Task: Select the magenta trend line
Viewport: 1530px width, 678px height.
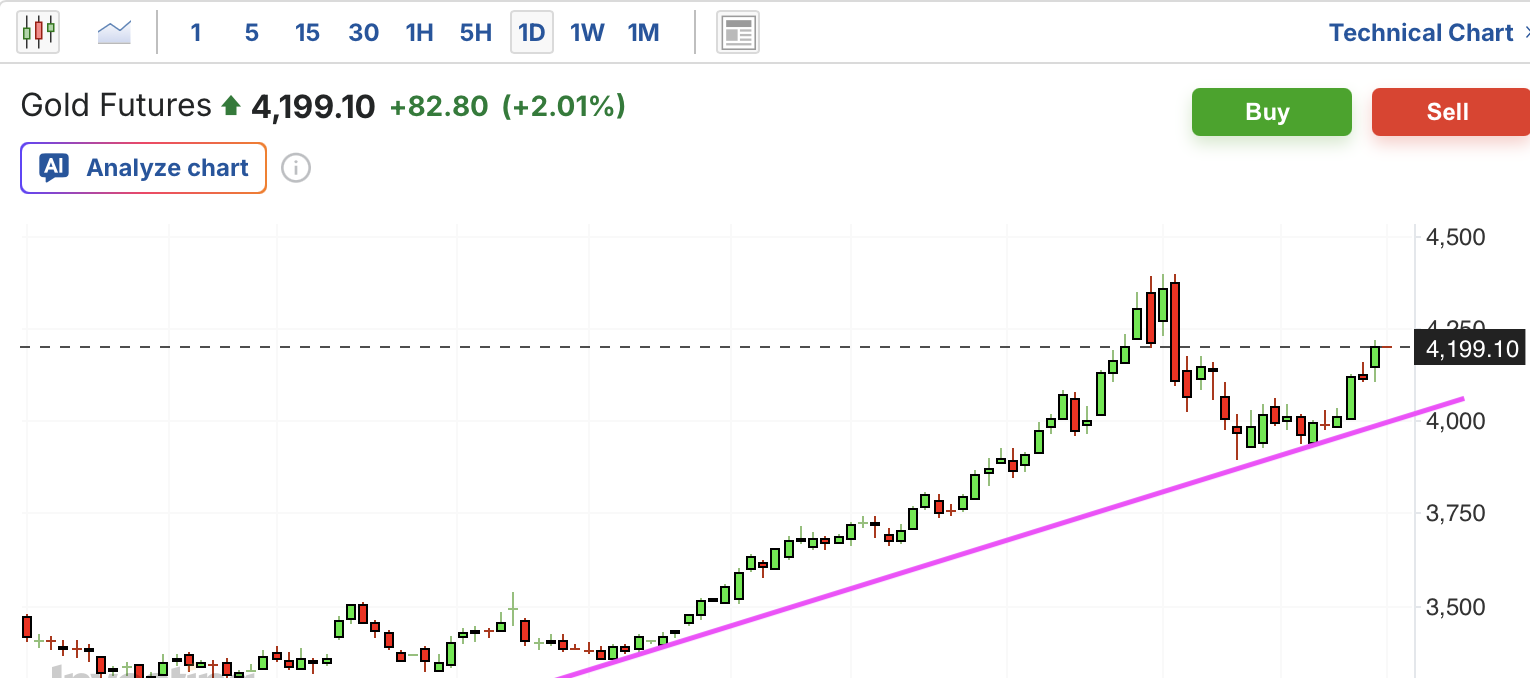Action: [1010, 537]
